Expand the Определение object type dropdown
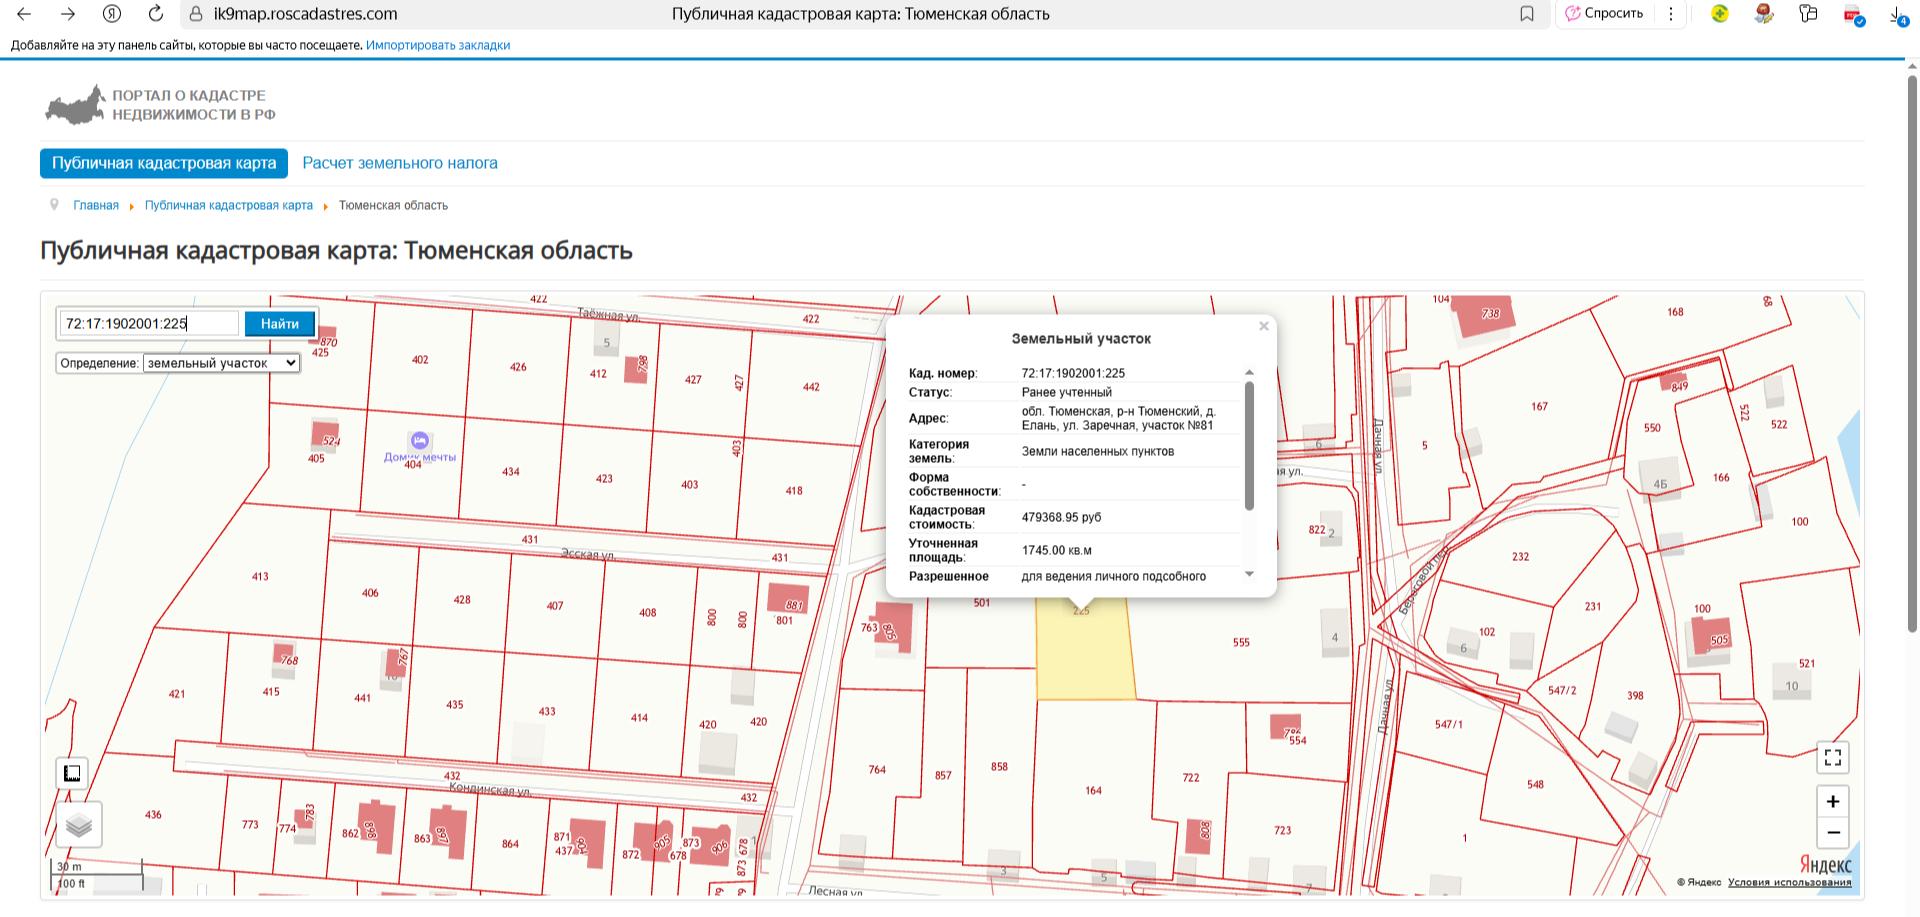The width and height of the screenshot is (1920, 917). tap(221, 363)
